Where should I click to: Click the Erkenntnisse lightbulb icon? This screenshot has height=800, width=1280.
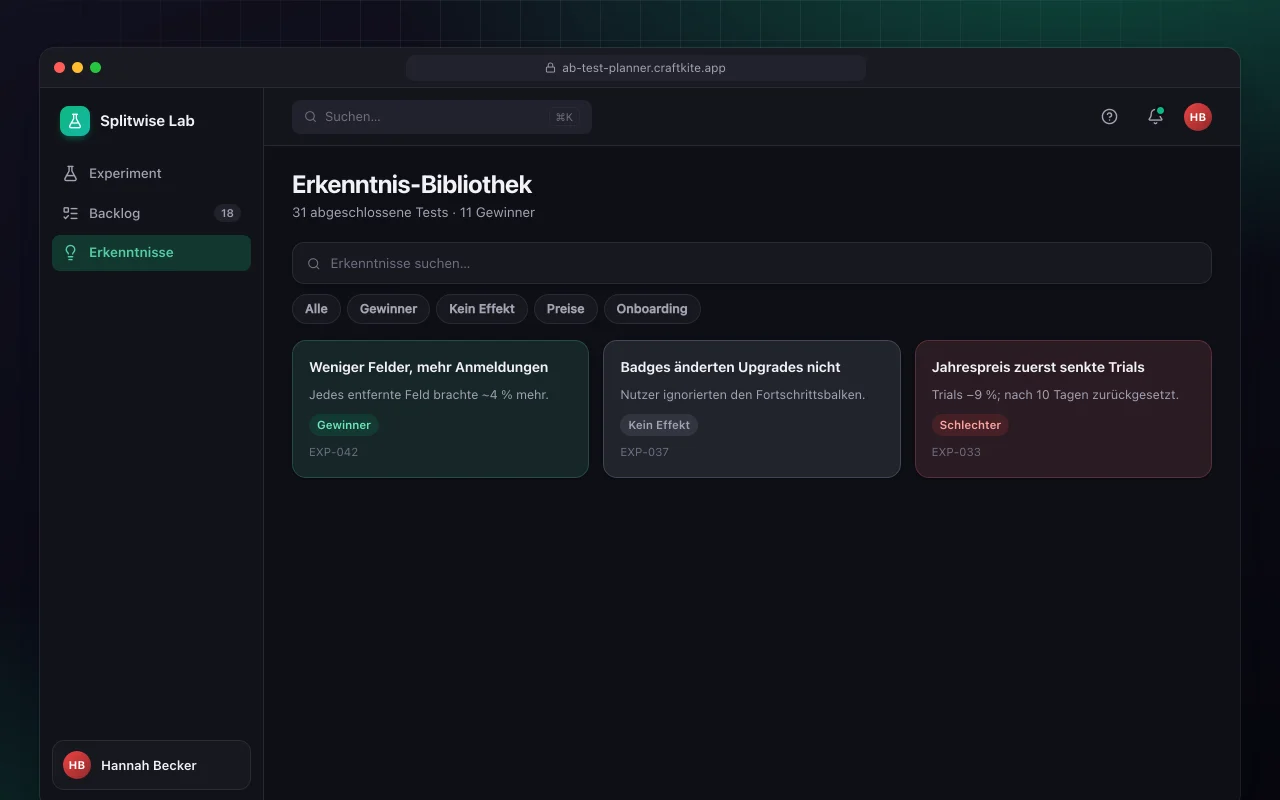(70, 253)
